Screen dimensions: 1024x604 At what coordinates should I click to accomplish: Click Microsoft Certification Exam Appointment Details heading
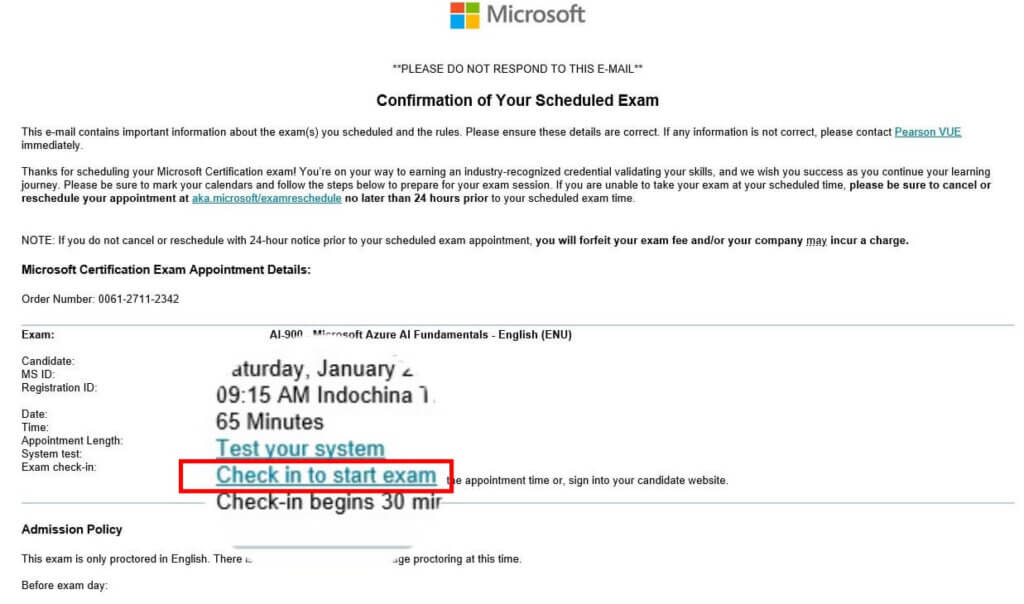pos(166,270)
